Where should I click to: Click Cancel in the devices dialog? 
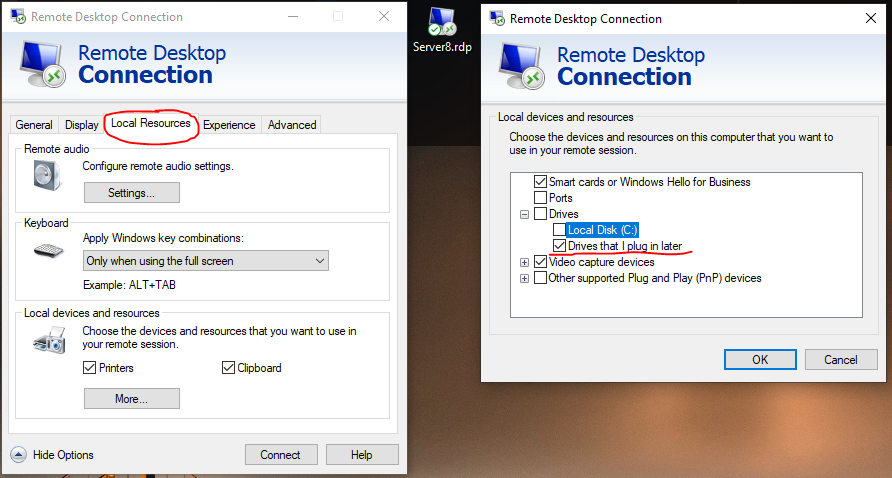841,360
